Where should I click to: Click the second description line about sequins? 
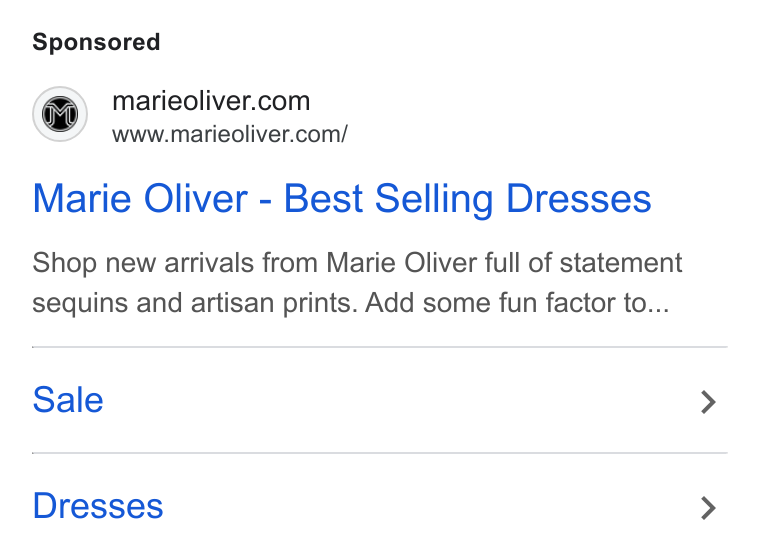350,303
